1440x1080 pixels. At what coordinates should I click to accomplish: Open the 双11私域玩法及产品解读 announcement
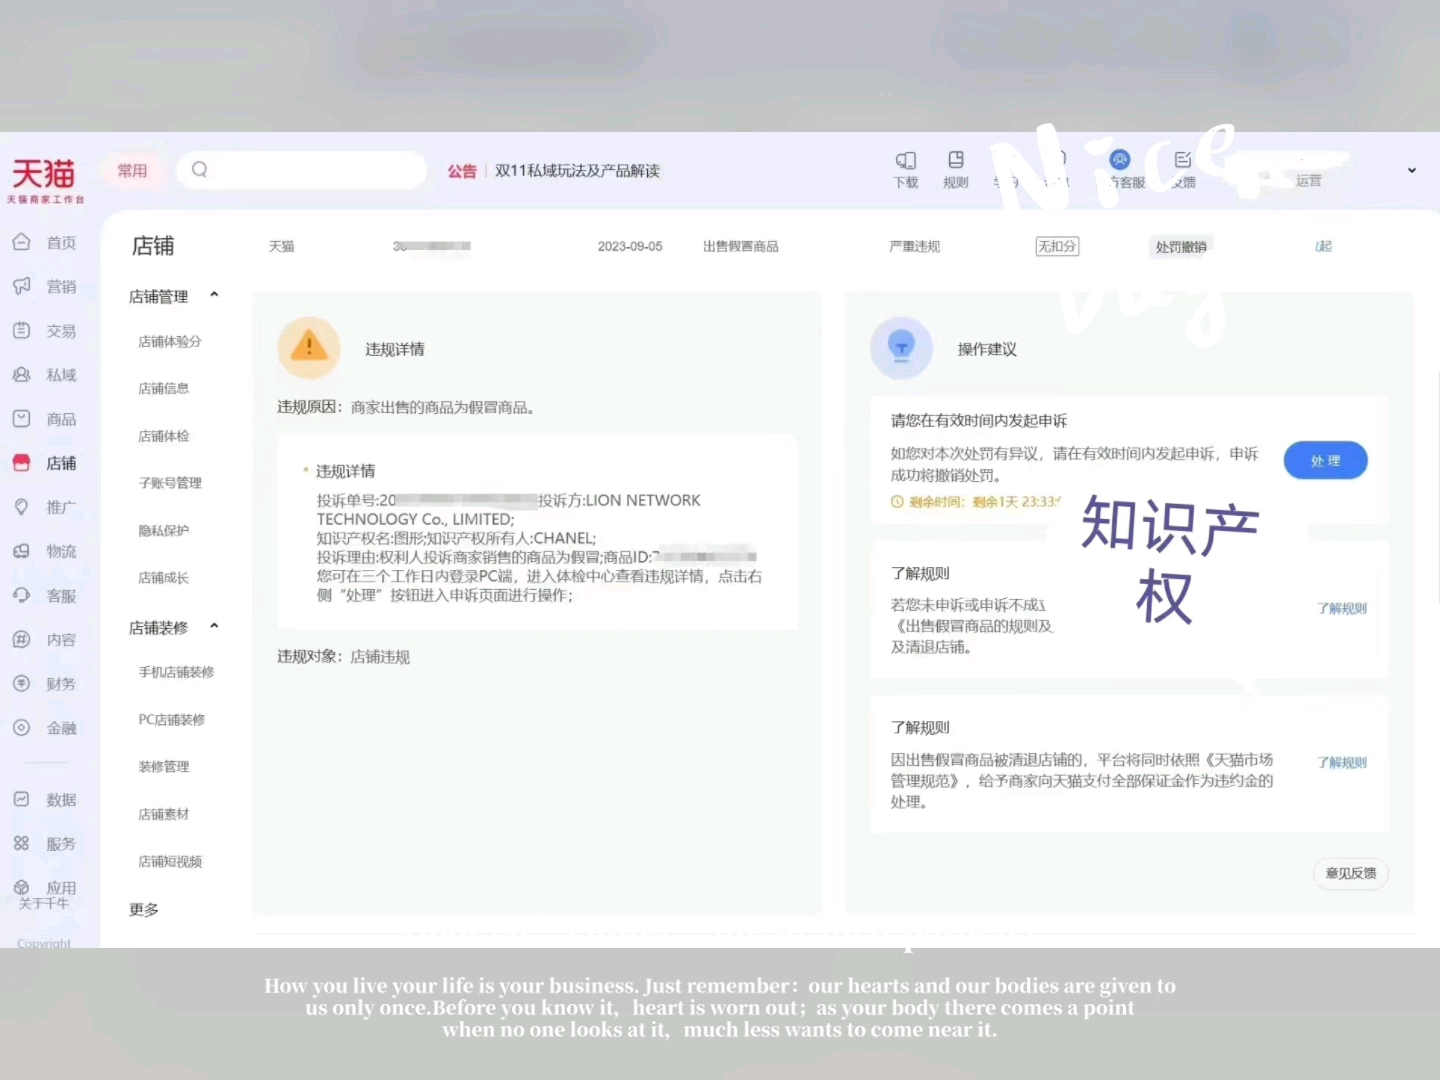point(577,171)
